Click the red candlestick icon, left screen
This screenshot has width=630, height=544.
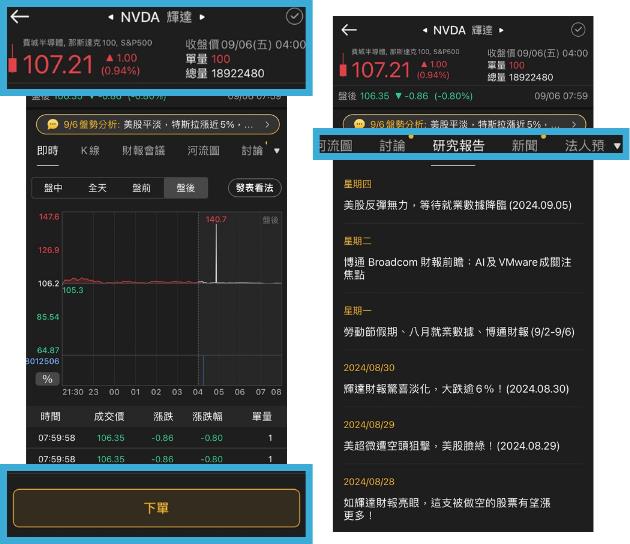tap(13, 60)
